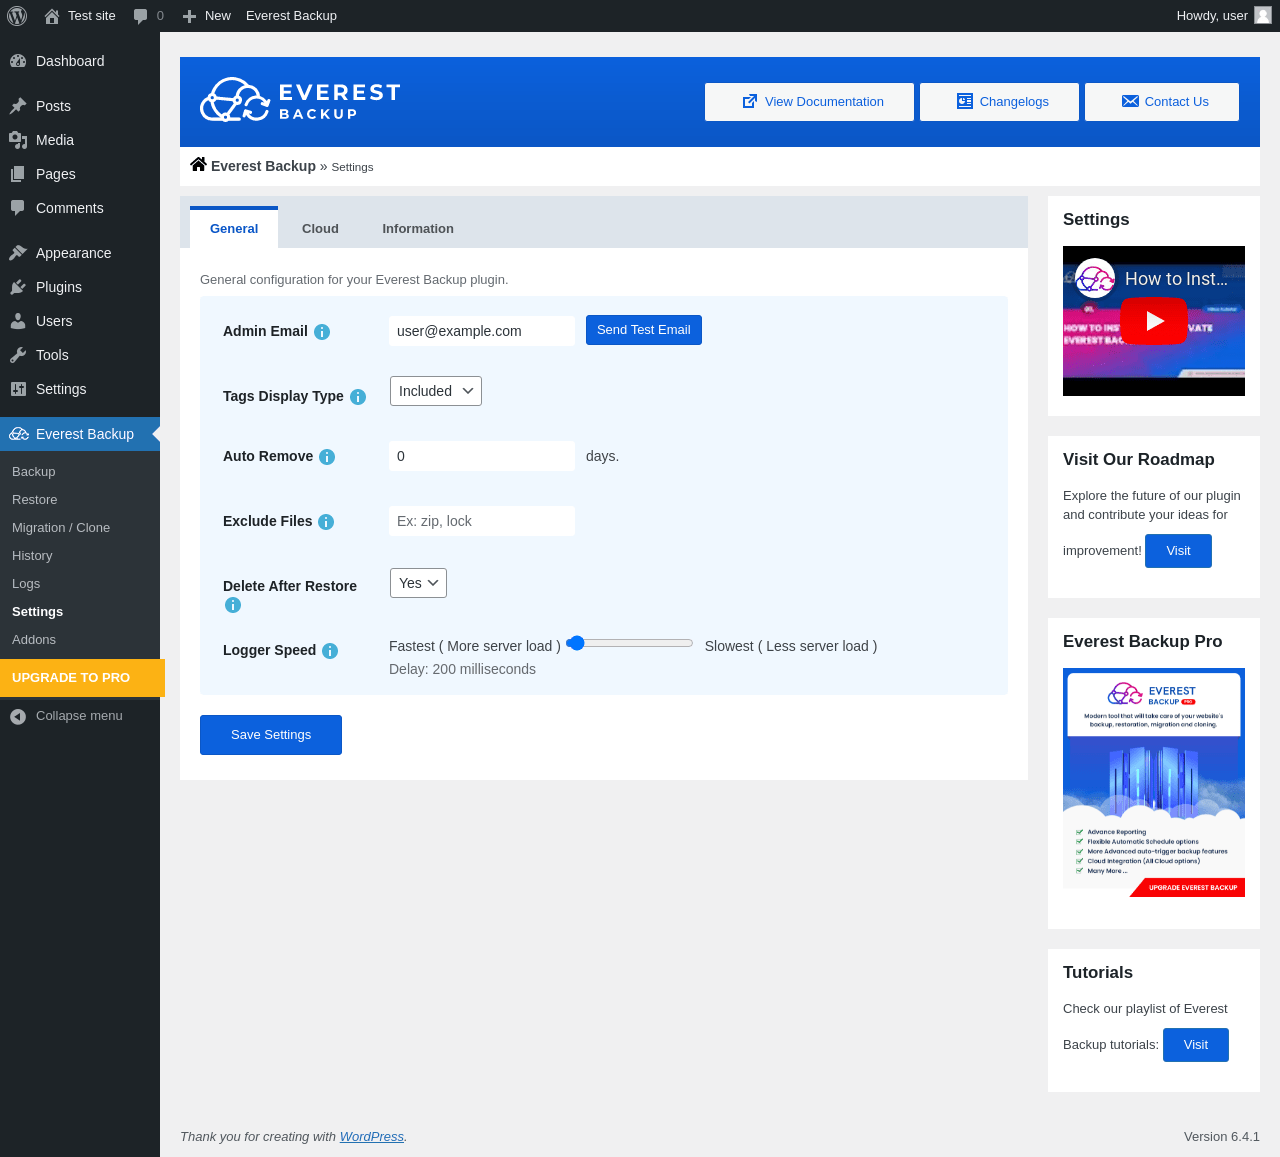
Task: Click the Logger Speed slider handle
Action: pyautogui.click(x=575, y=643)
